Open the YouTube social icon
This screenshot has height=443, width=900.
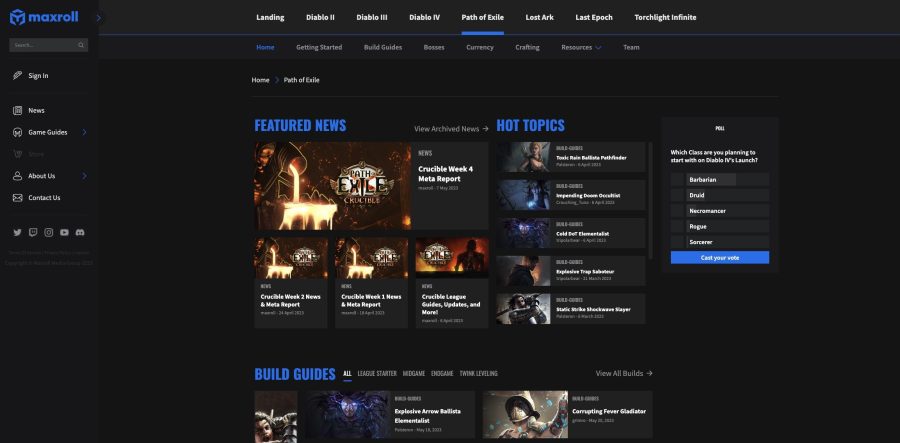64,232
